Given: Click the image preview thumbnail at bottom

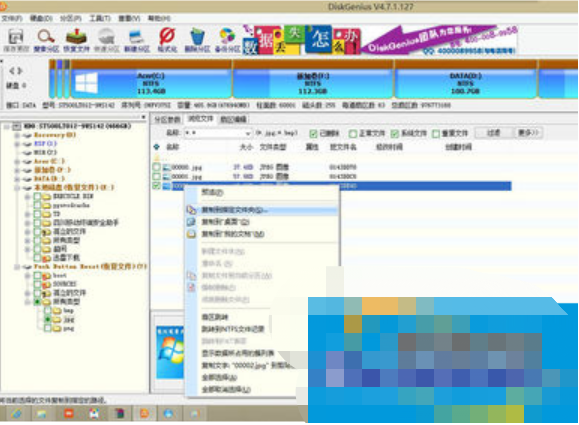Looking at the screenshot, I should pos(170,352).
